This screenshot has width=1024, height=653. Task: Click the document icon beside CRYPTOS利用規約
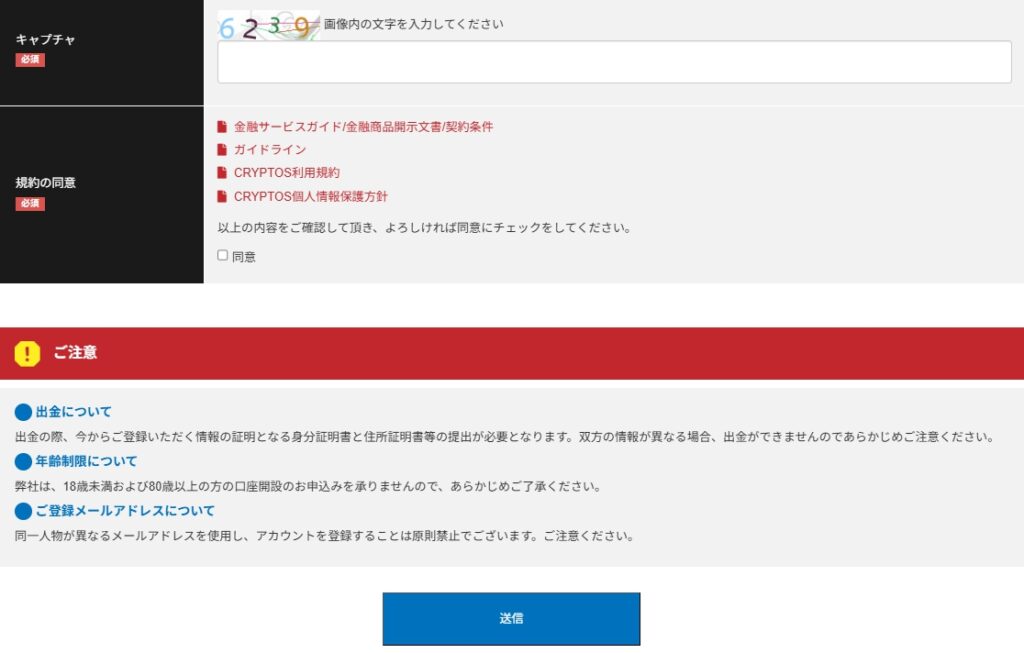click(222, 173)
